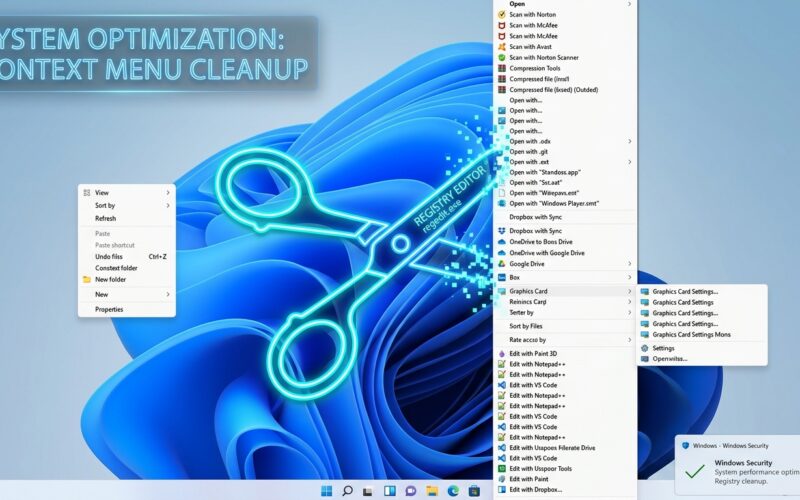Screen dimensions: 800x500
Task: Open the Widgets icon on the taskbar
Action: 389,491
